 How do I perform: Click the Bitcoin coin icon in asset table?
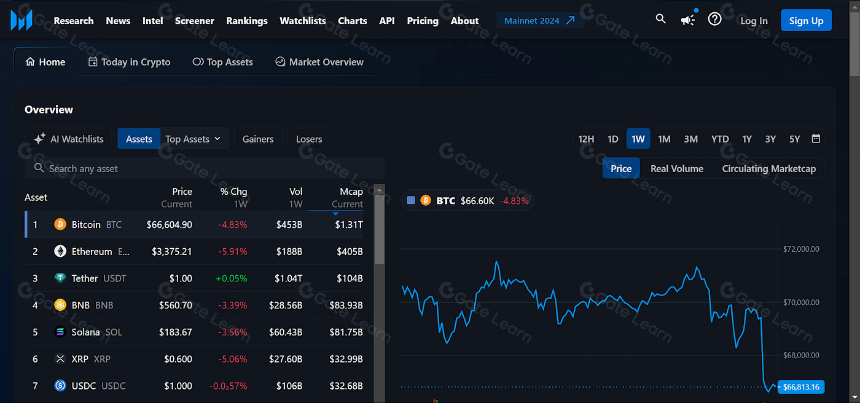click(x=60, y=224)
